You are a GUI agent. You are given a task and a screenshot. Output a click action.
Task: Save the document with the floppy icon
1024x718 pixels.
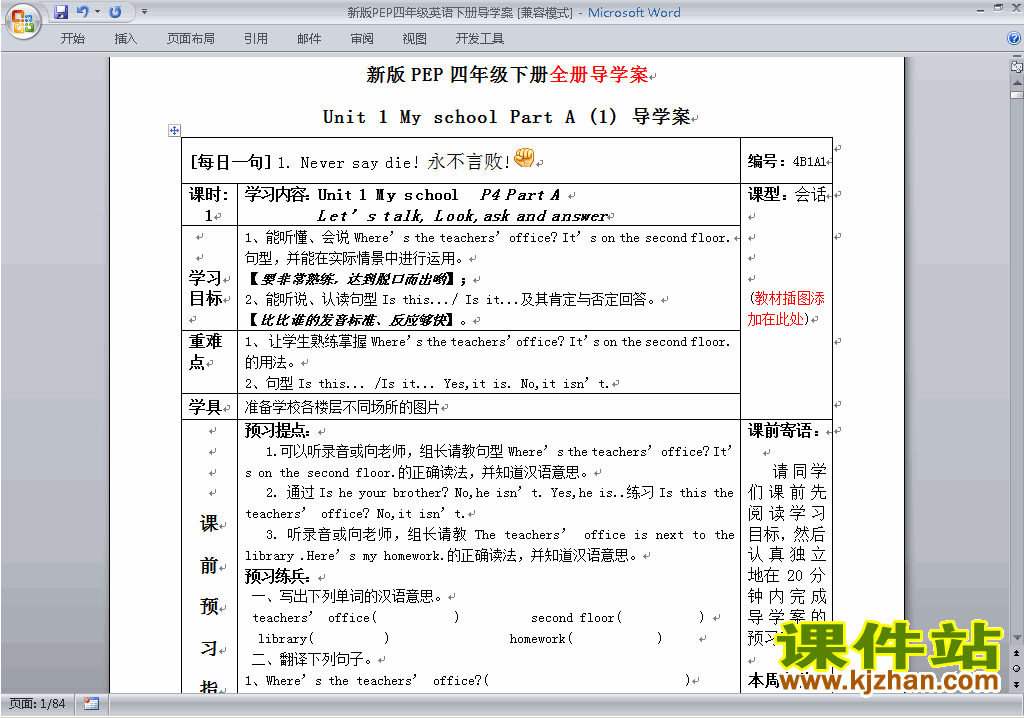click(x=61, y=12)
